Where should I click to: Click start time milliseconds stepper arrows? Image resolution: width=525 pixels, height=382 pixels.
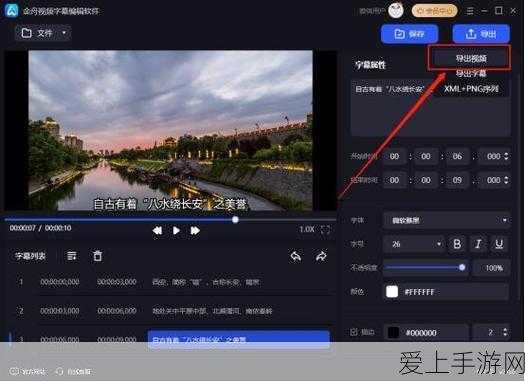506,156
